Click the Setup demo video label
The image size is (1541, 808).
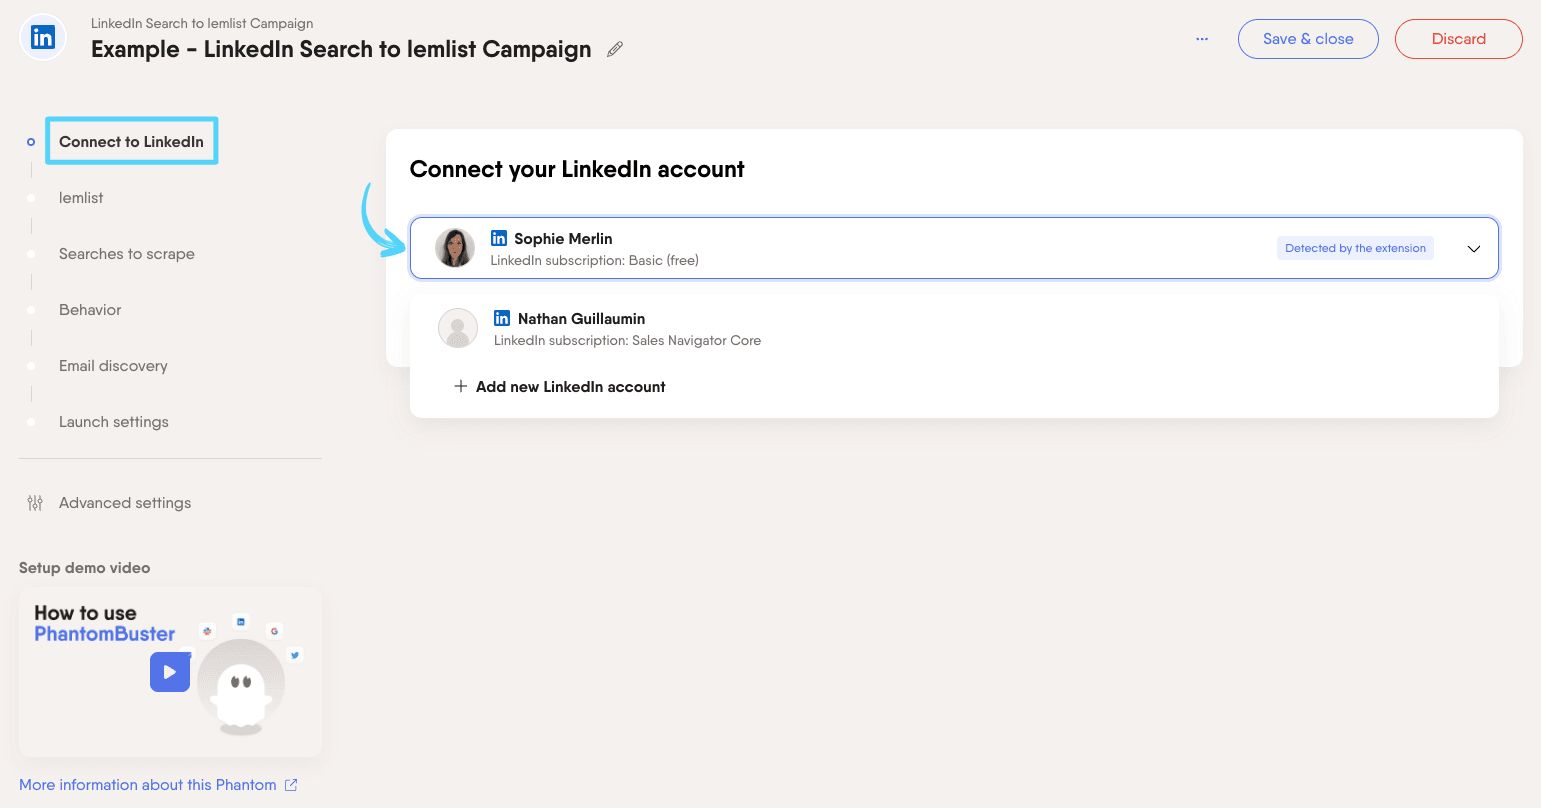(85, 568)
